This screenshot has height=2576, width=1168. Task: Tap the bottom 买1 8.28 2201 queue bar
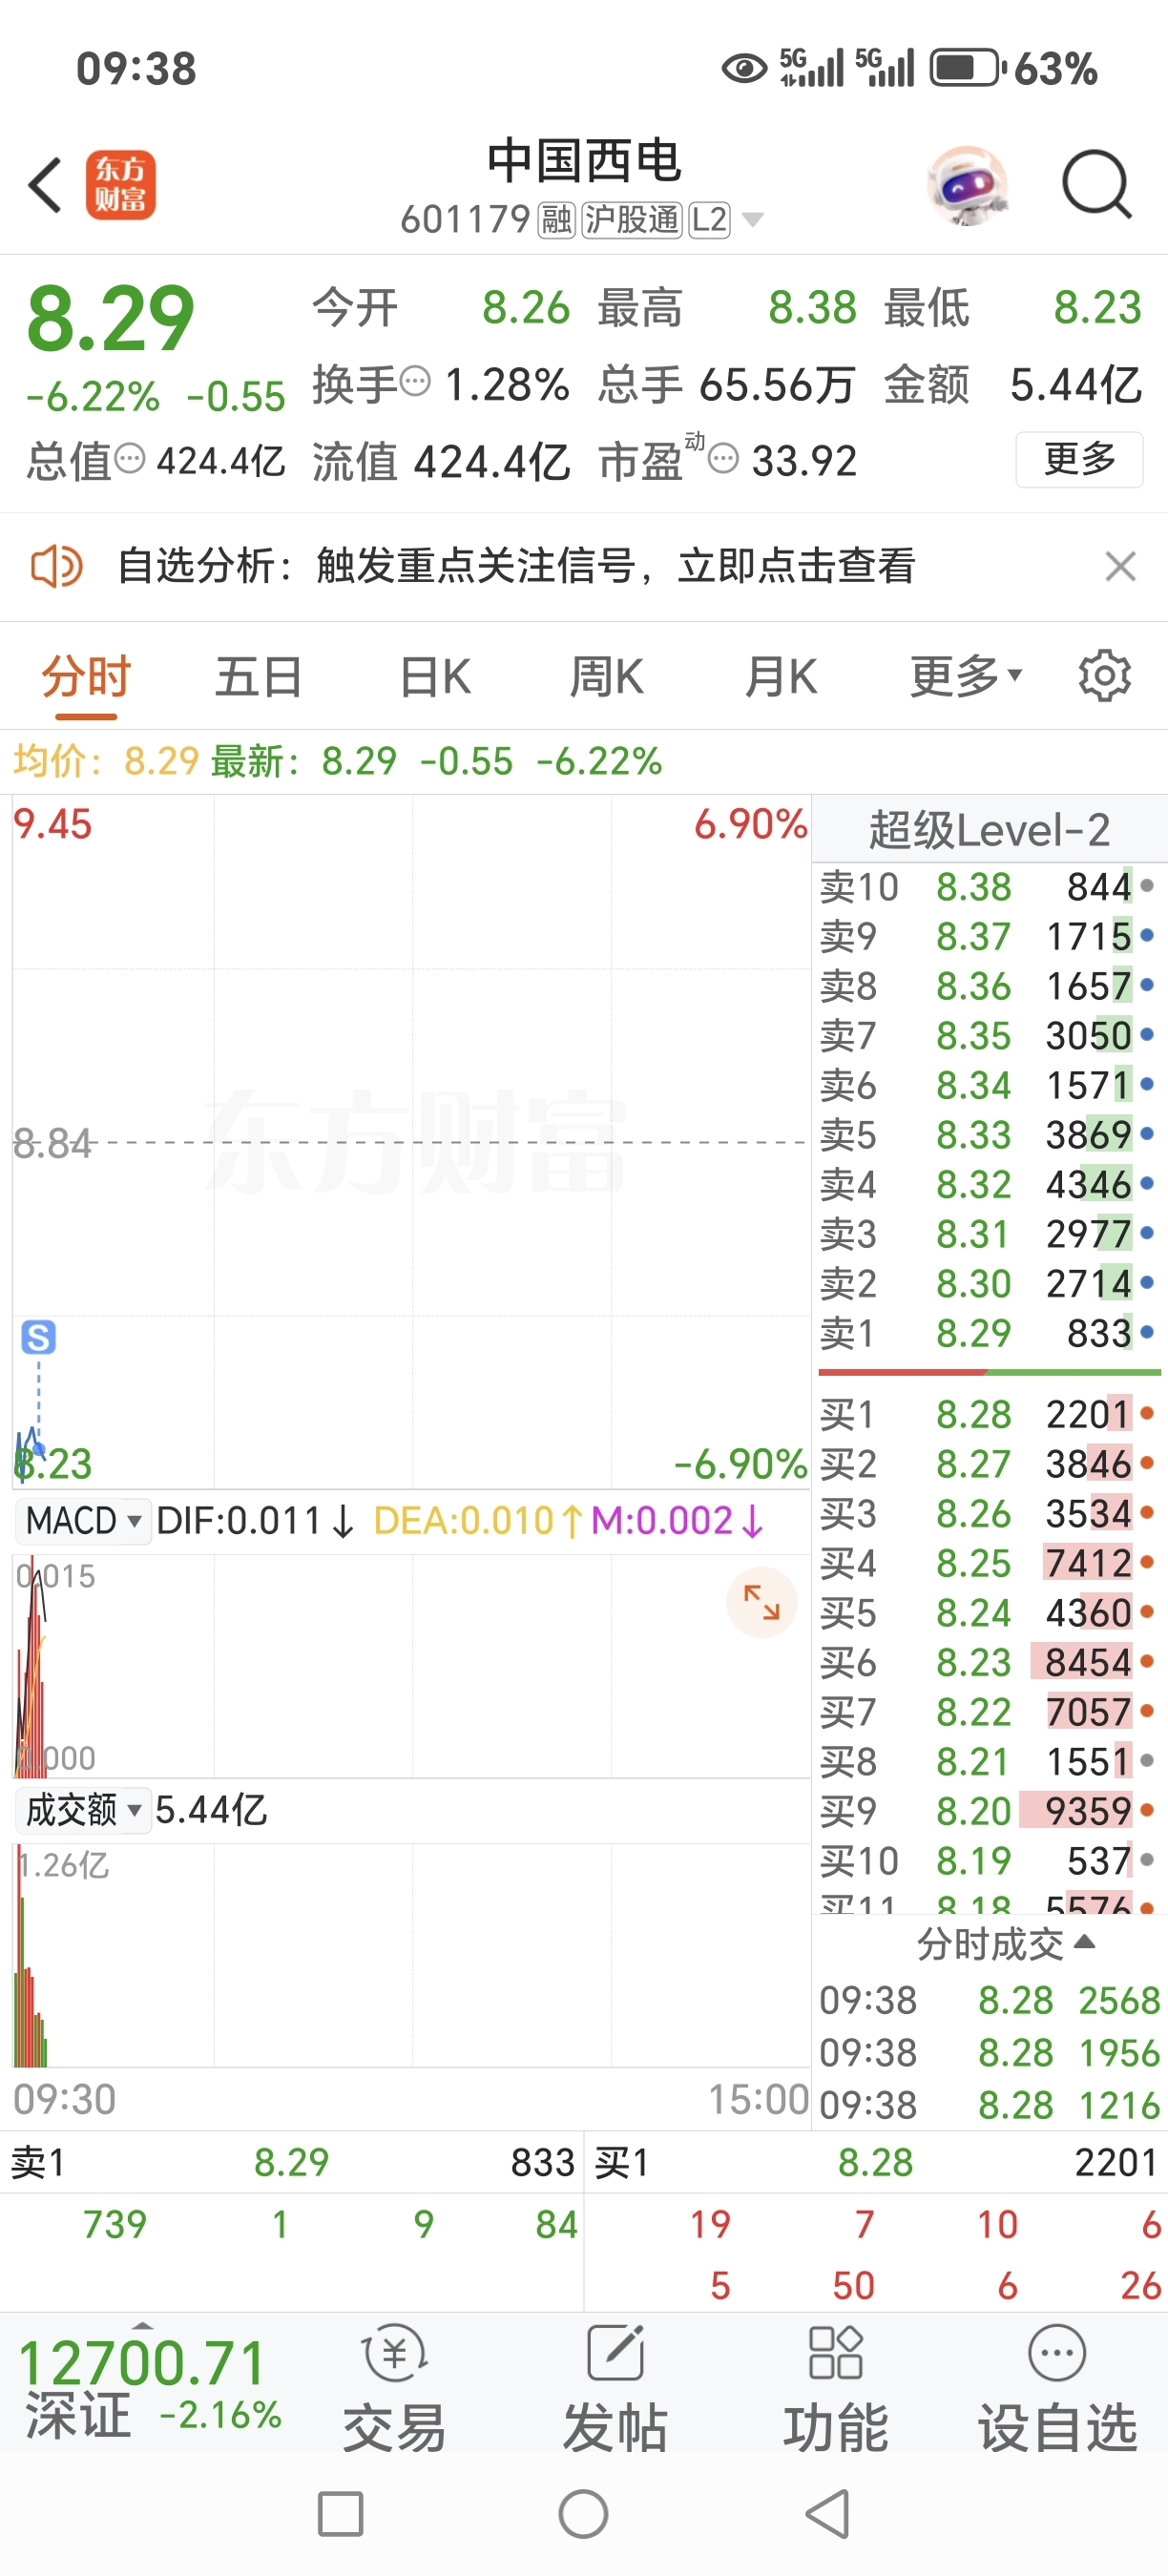[876, 2162]
